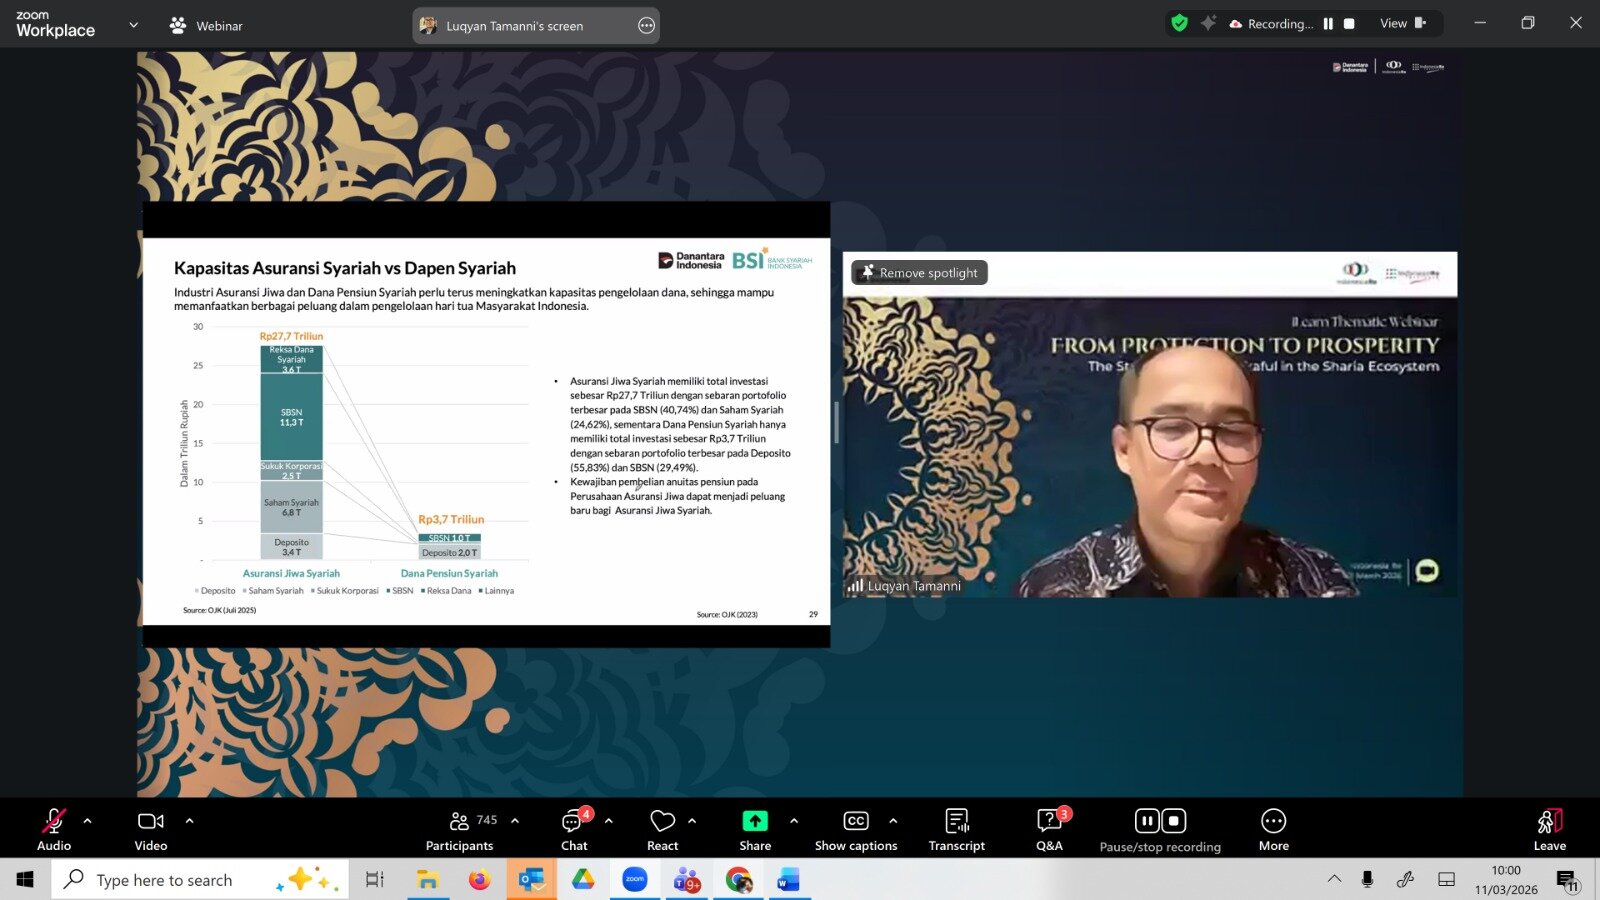Open the Participants list
Image resolution: width=1600 pixels, height=900 pixels.
tap(459, 829)
